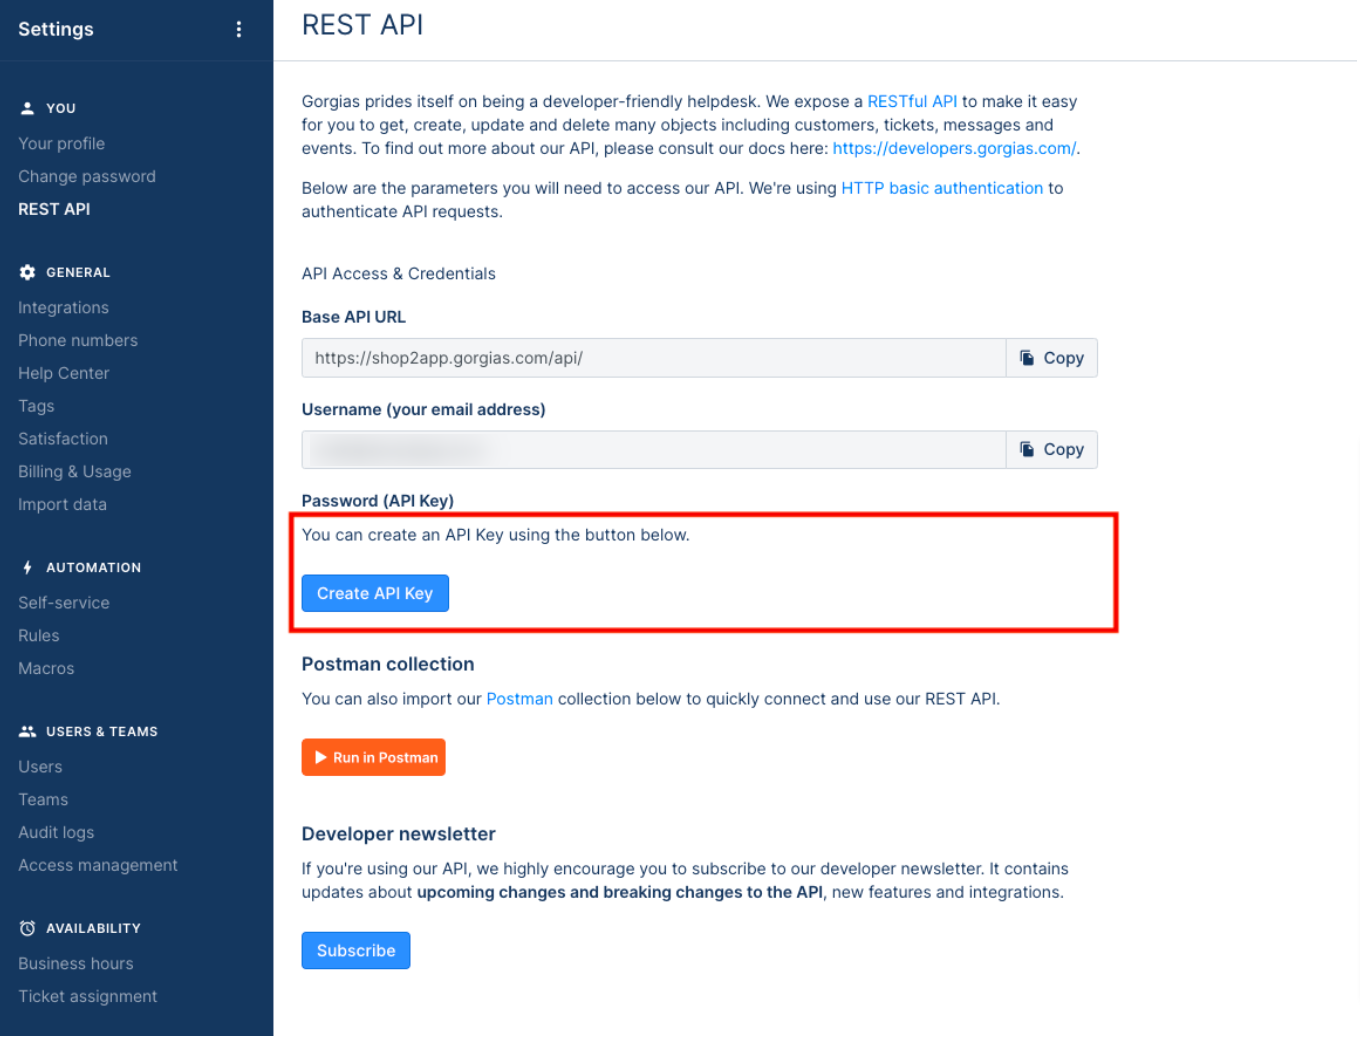This screenshot has width=1360, height=1038.
Task: Copy the Username email address
Action: click(1051, 450)
